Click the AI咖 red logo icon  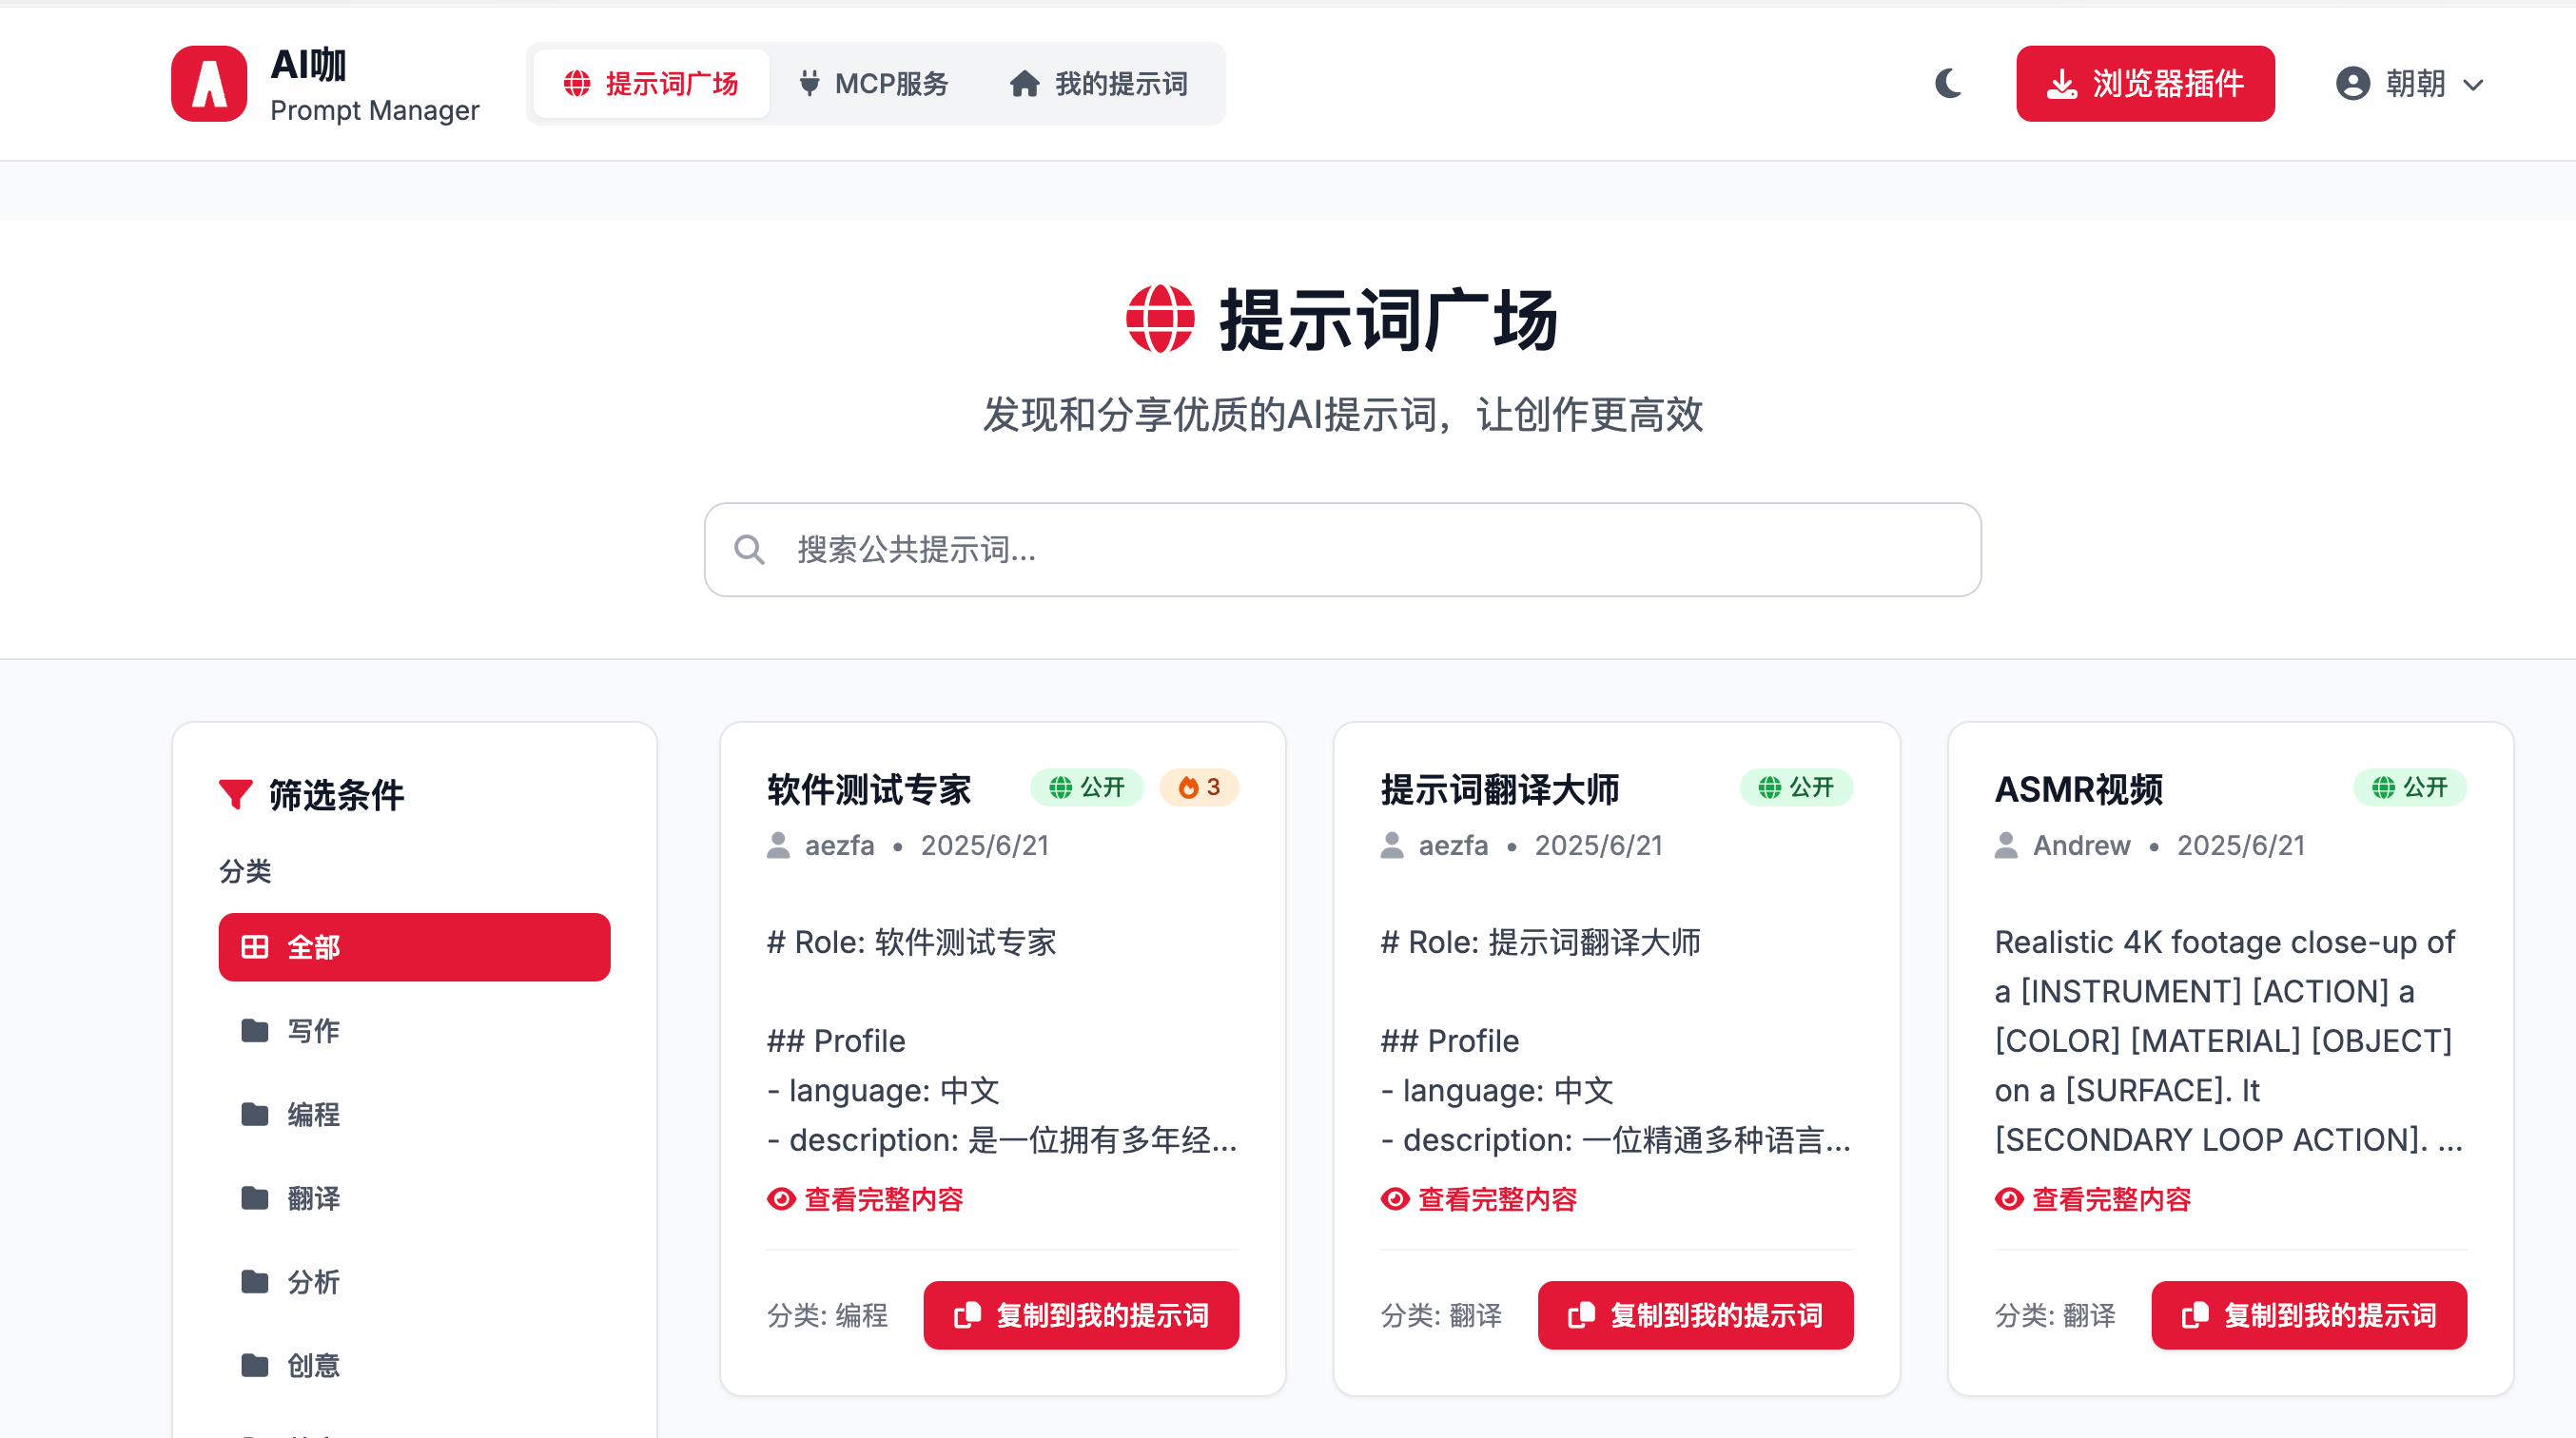[x=209, y=83]
